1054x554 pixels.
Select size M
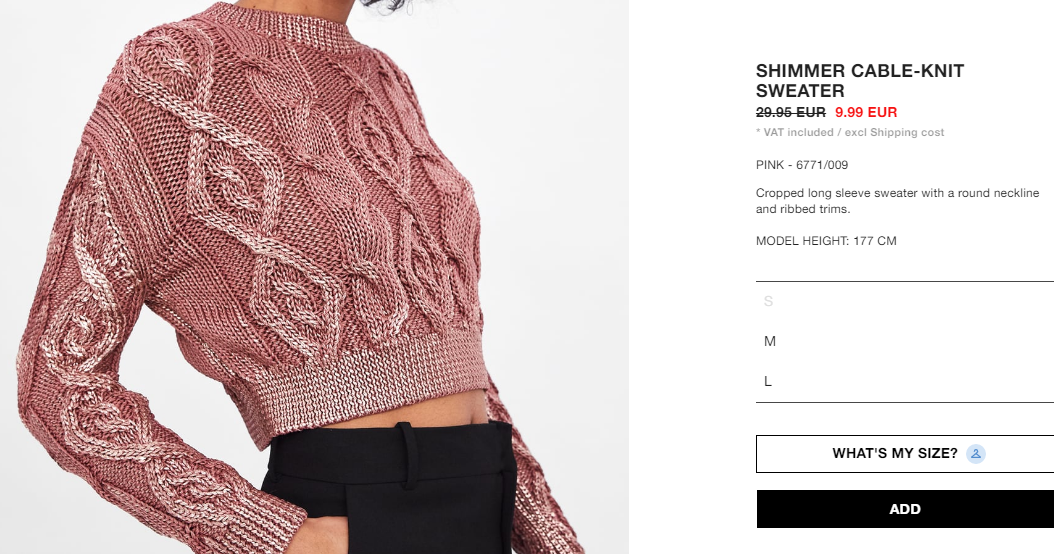[x=905, y=342]
